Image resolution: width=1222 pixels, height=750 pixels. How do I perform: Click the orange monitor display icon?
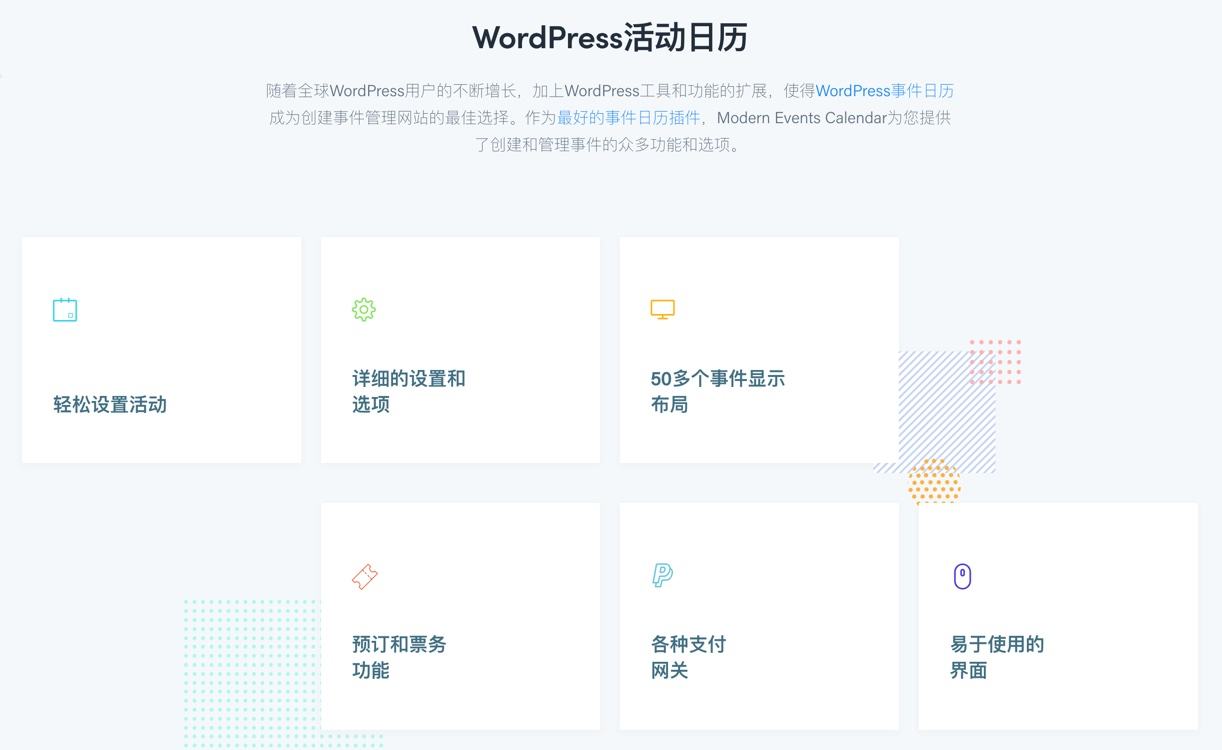click(x=663, y=310)
